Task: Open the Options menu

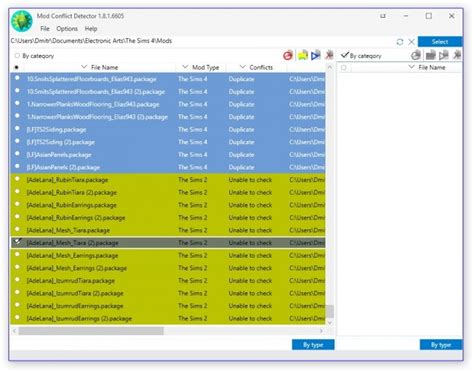Action: [67, 29]
